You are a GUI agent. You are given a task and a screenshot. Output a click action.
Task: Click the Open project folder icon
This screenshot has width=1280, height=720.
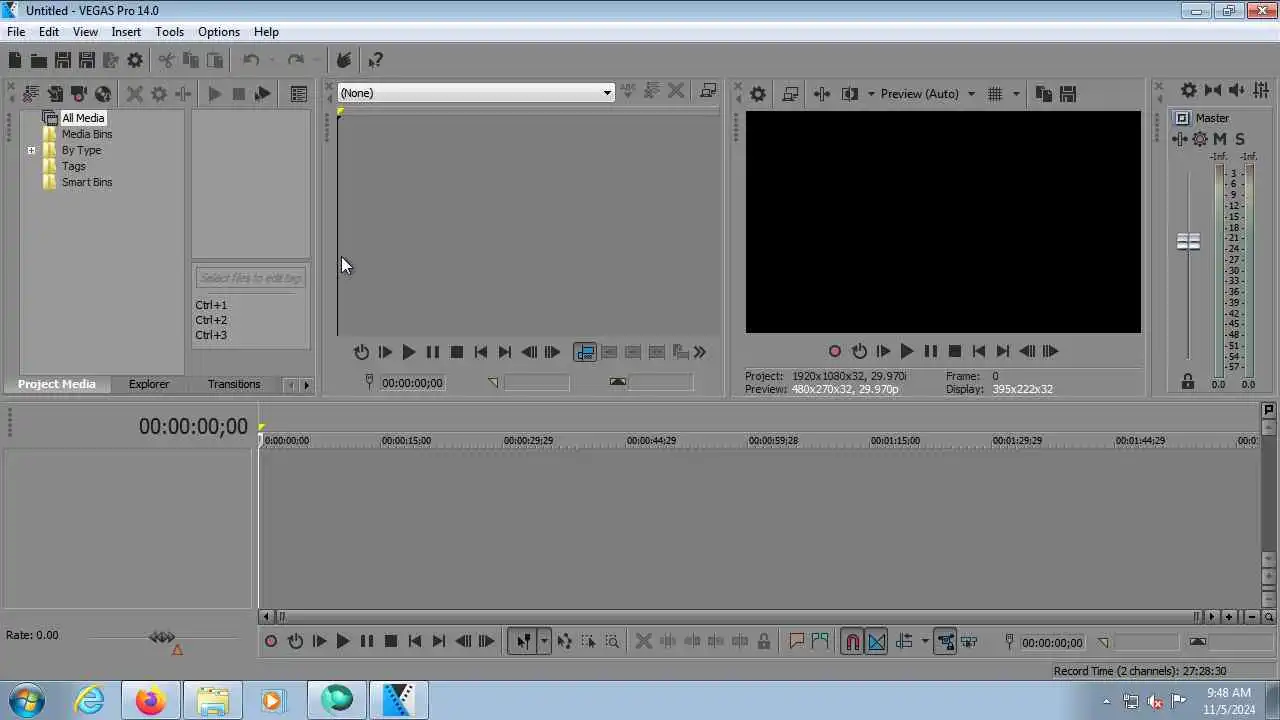38,61
